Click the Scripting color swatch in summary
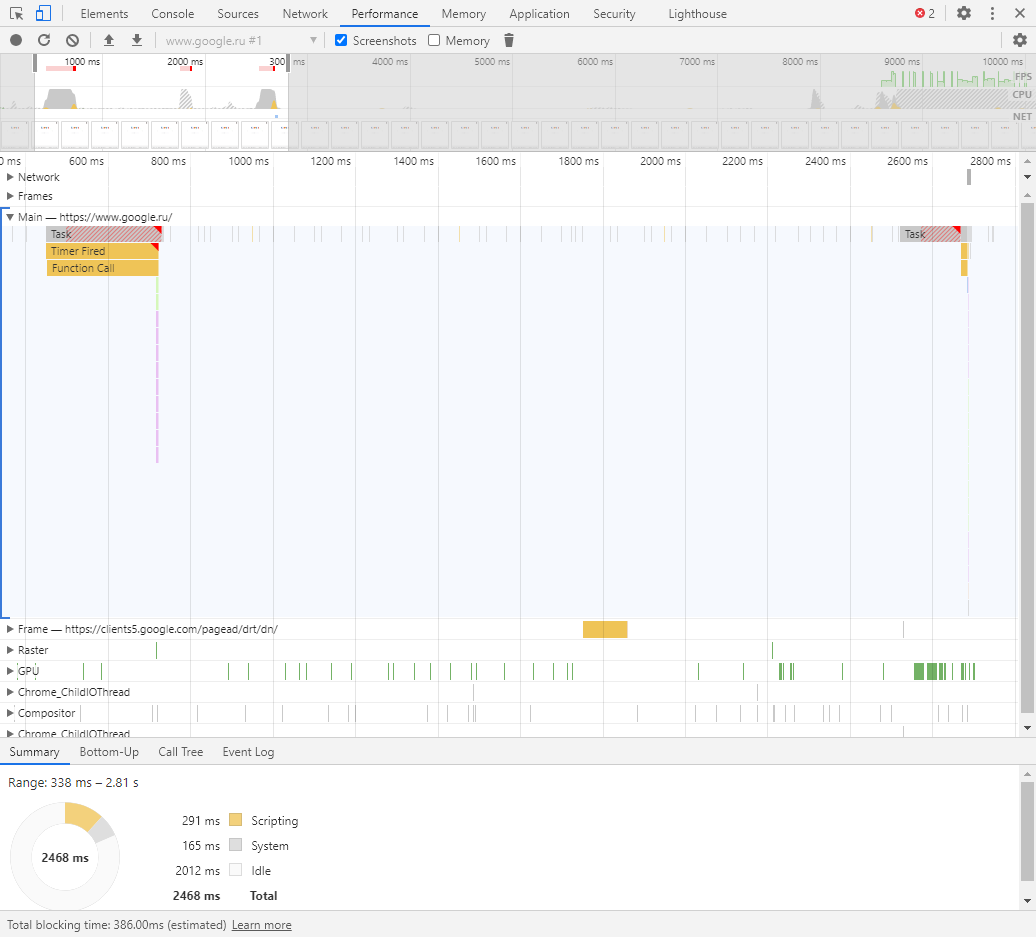This screenshot has width=1036, height=937. [236, 820]
